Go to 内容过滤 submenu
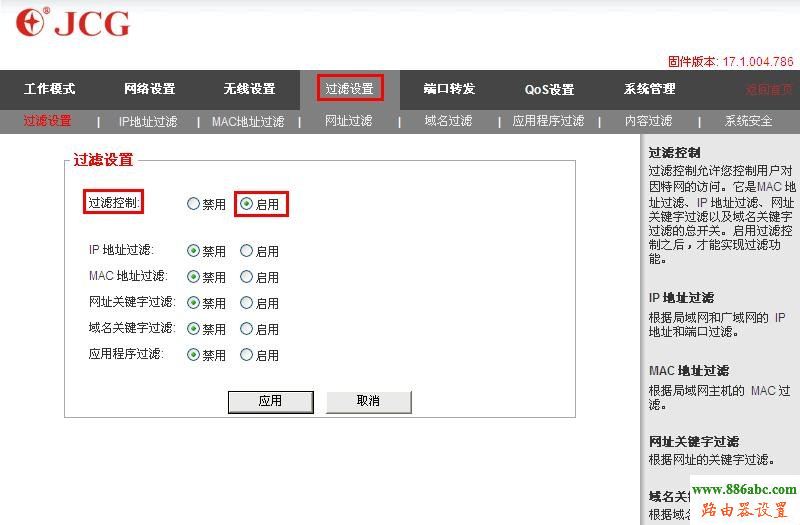The image size is (800, 525). tap(648, 121)
